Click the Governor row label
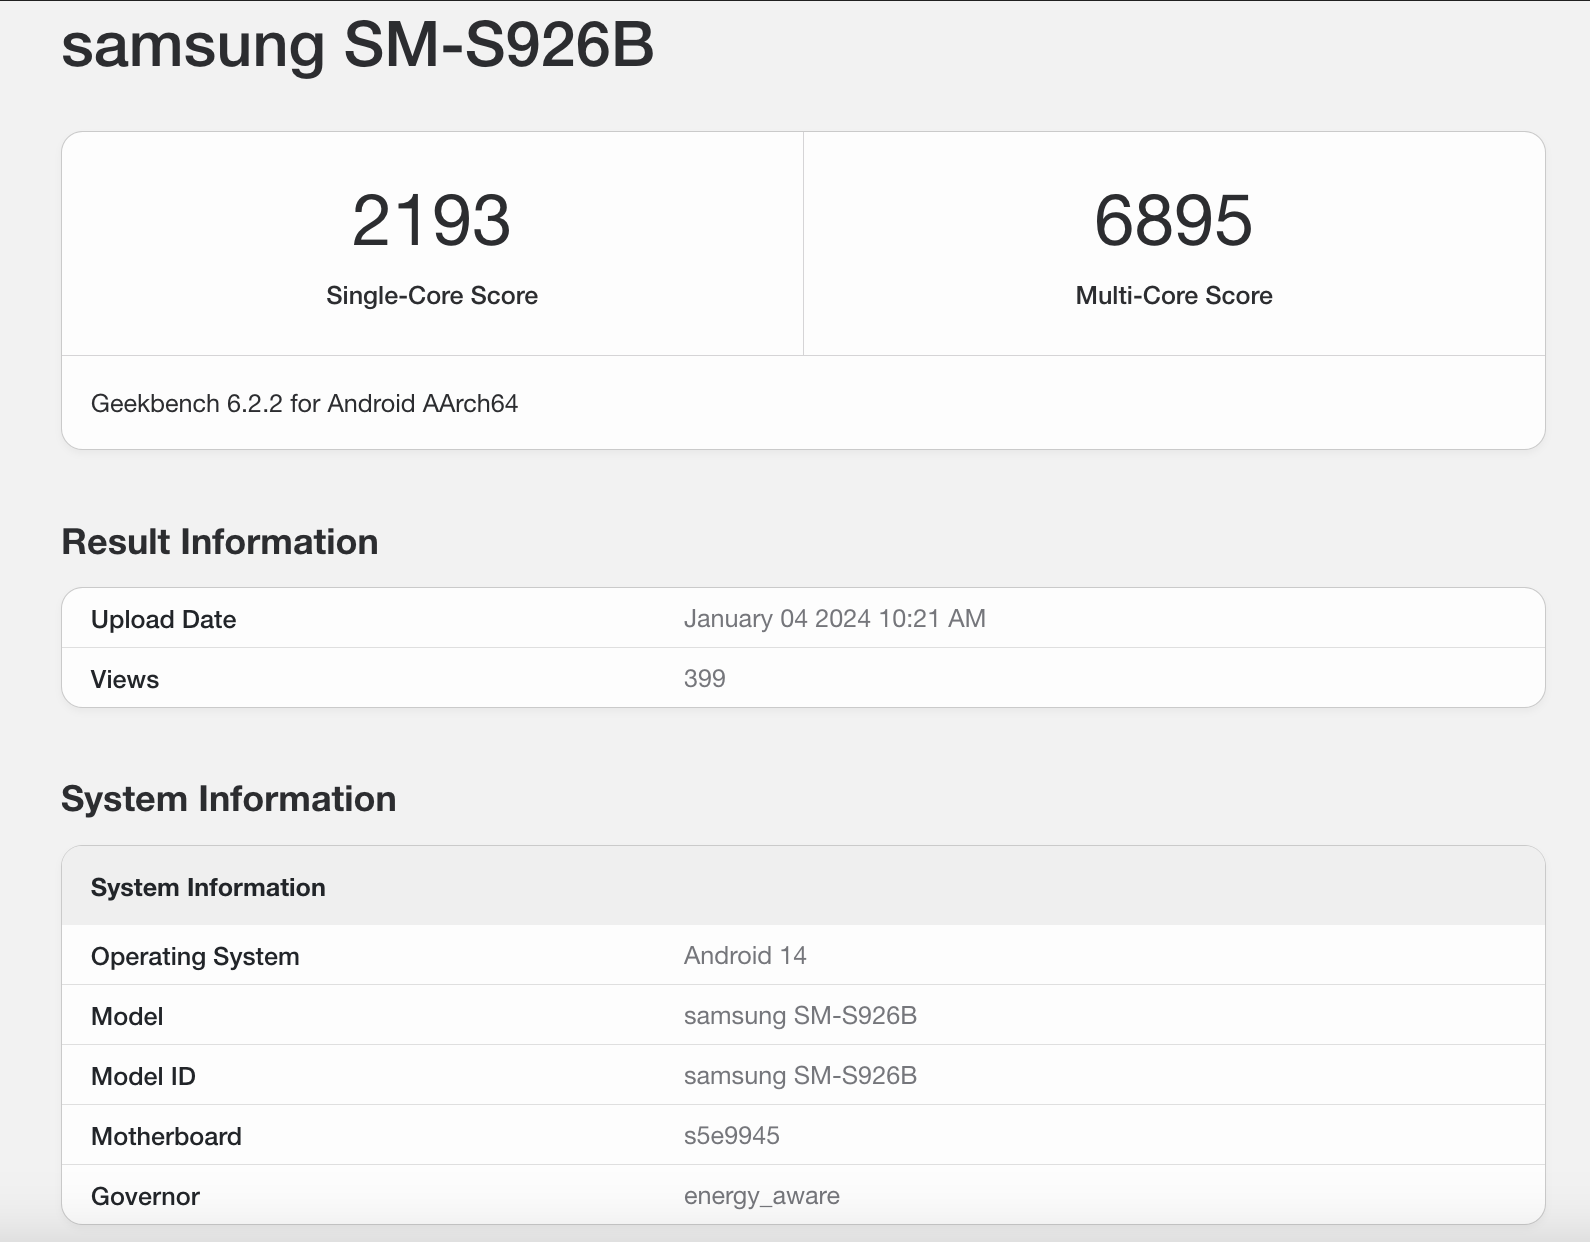Viewport: 1590px width, 1242px height. click(x=145, y=1197)
